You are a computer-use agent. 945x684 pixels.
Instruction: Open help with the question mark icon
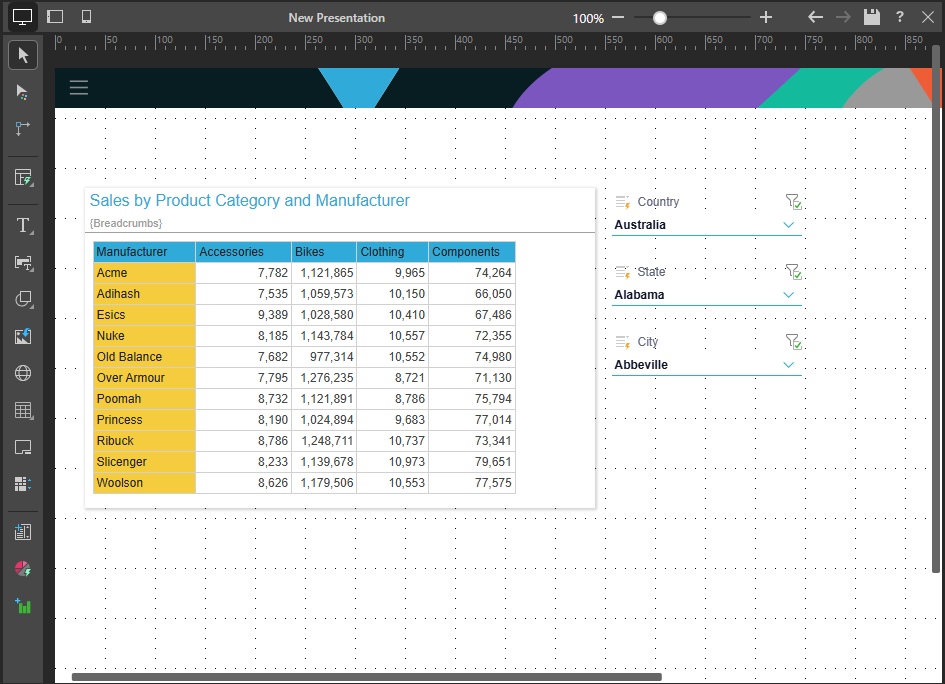tap(899, 17)
